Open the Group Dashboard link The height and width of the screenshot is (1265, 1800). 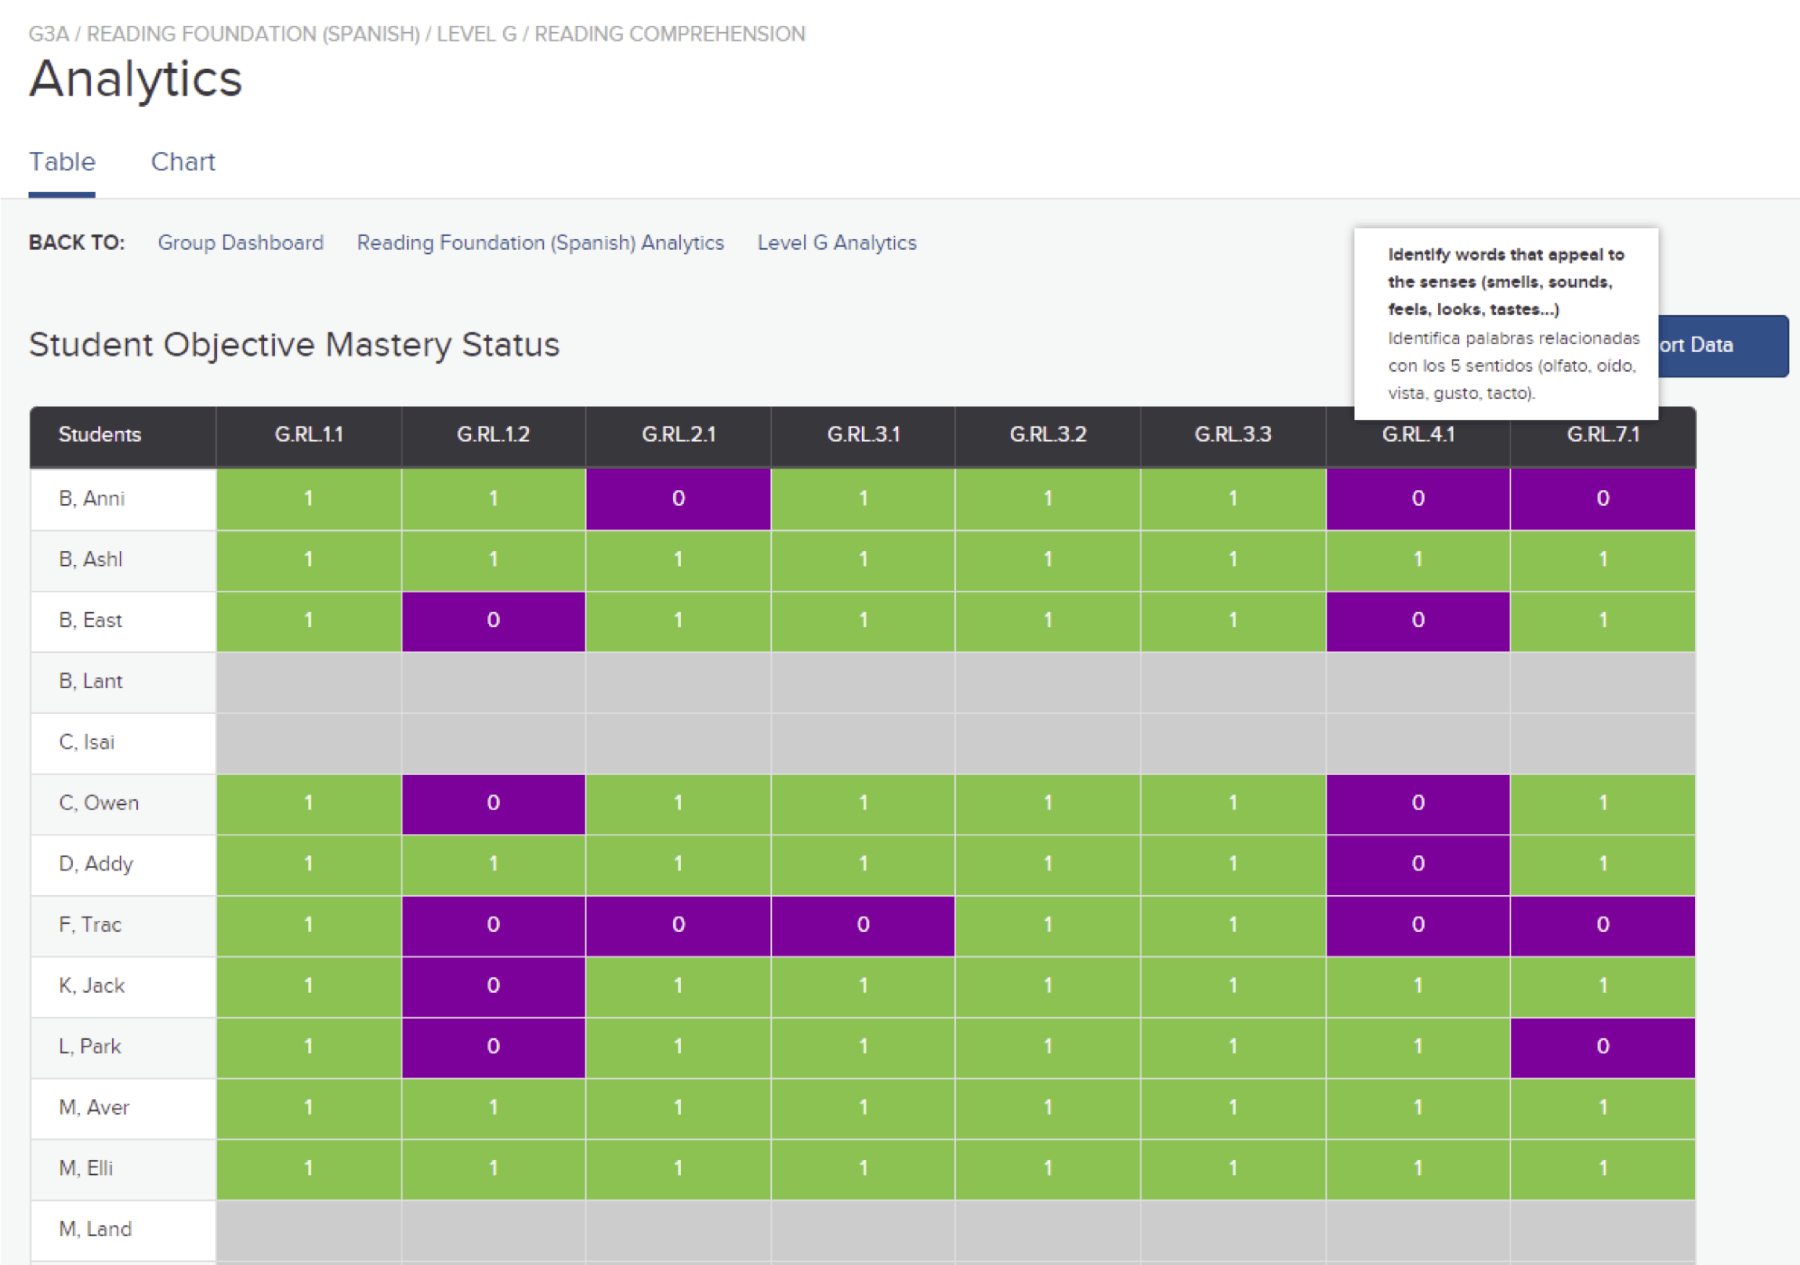tap(240, 243)
